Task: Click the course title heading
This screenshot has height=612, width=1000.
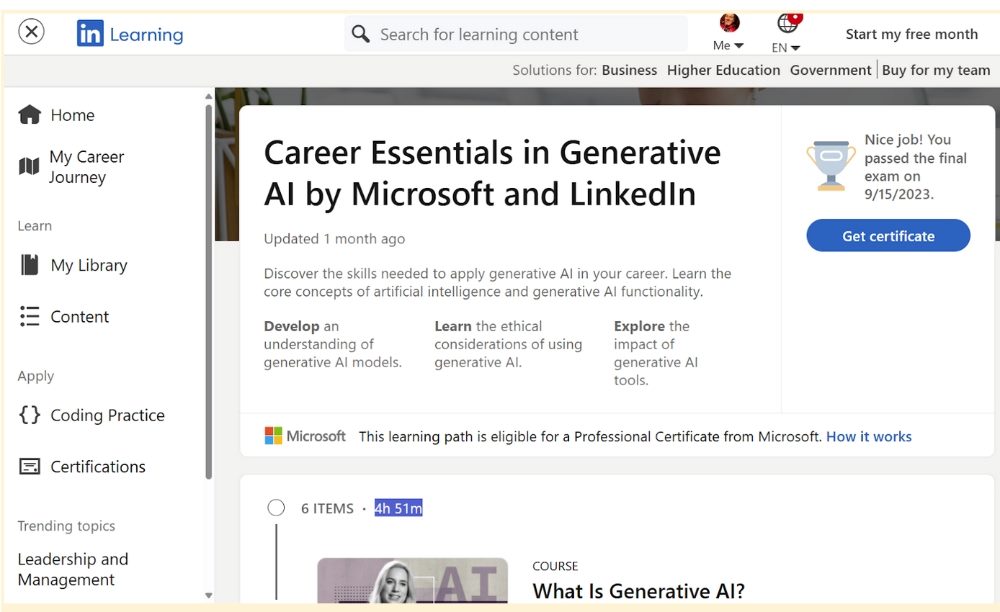Action: click(x=492, y=173)
